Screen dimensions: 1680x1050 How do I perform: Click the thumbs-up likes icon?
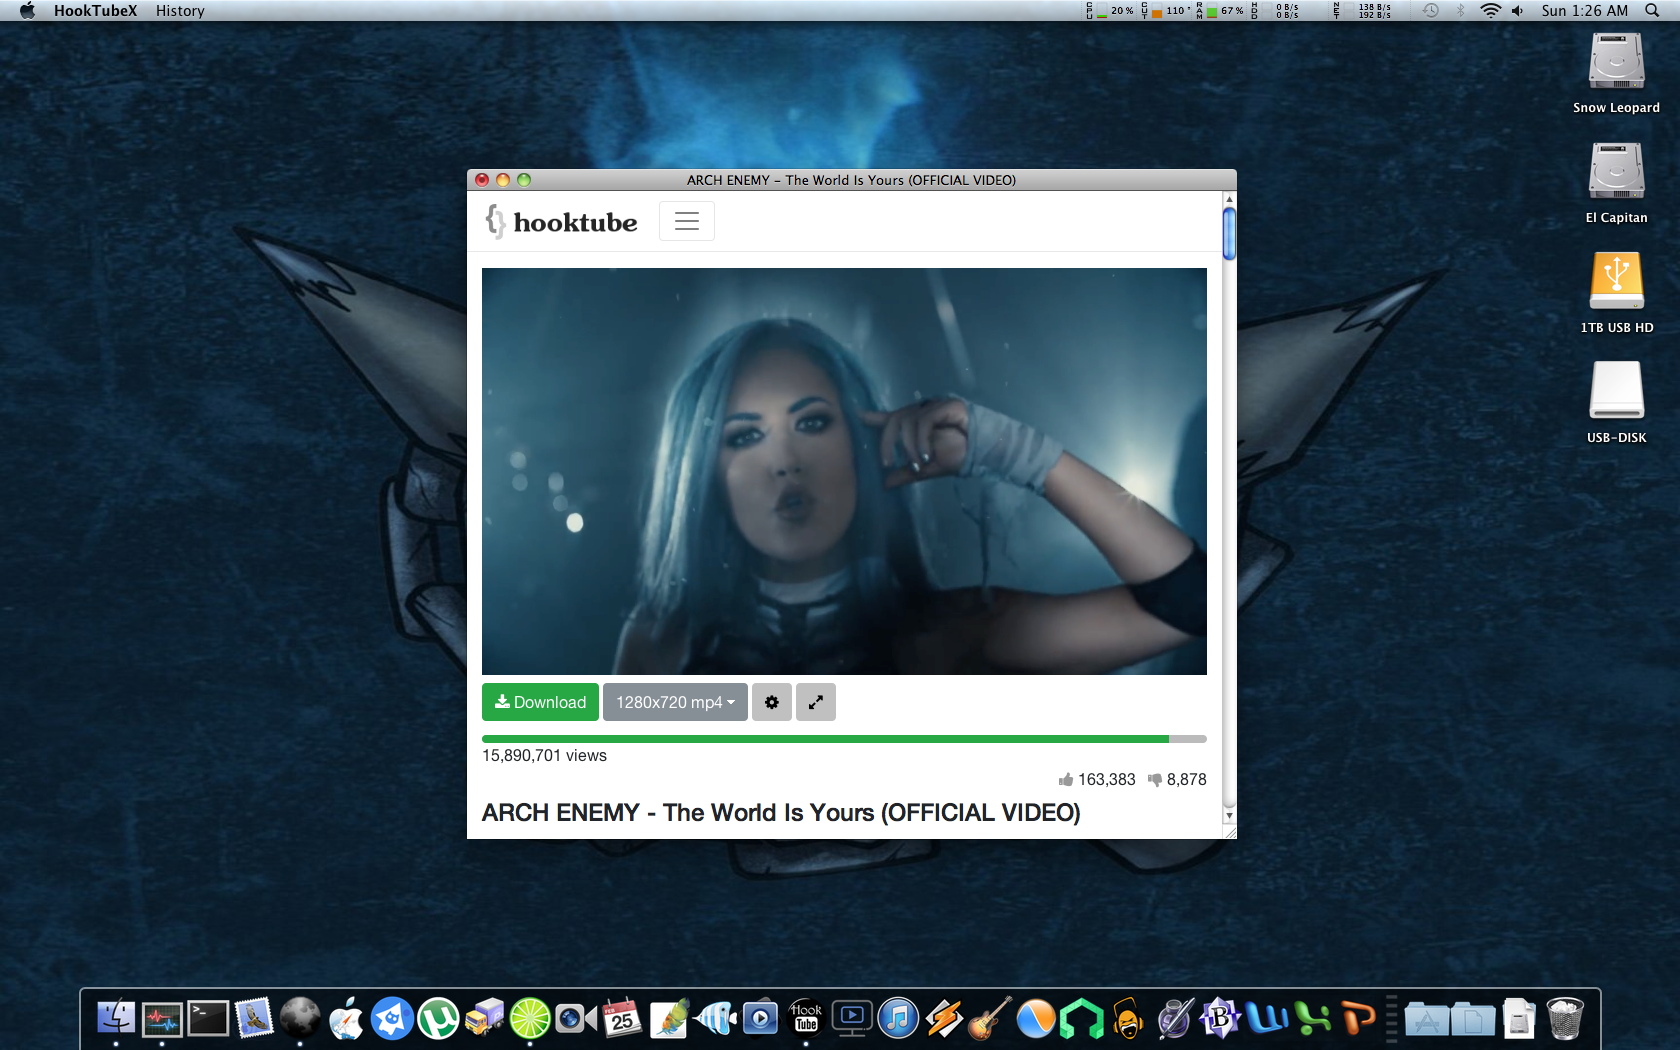1066,779
